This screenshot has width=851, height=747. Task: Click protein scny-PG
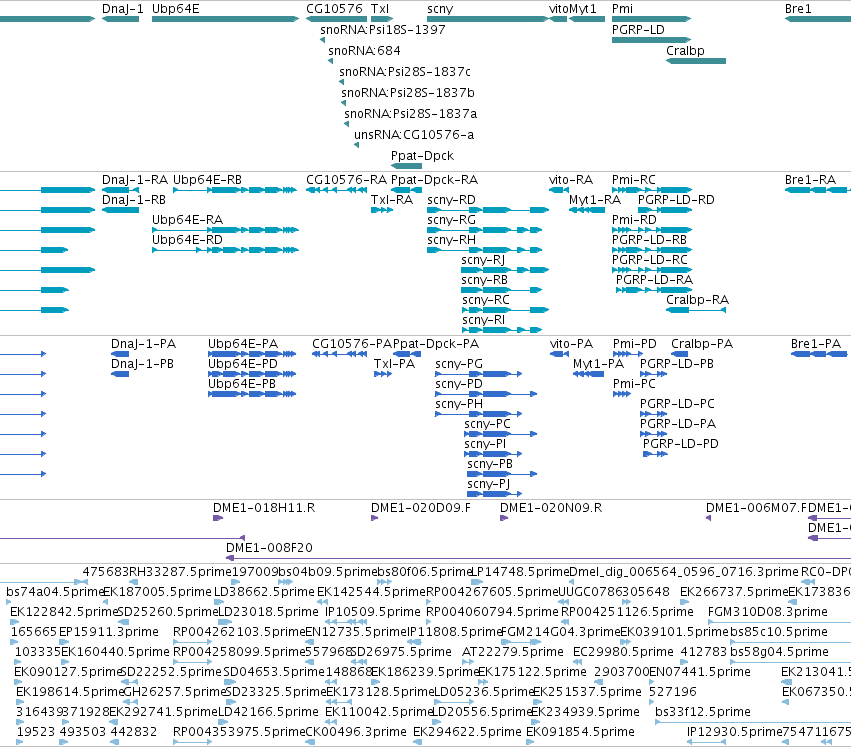click(459, 364)
